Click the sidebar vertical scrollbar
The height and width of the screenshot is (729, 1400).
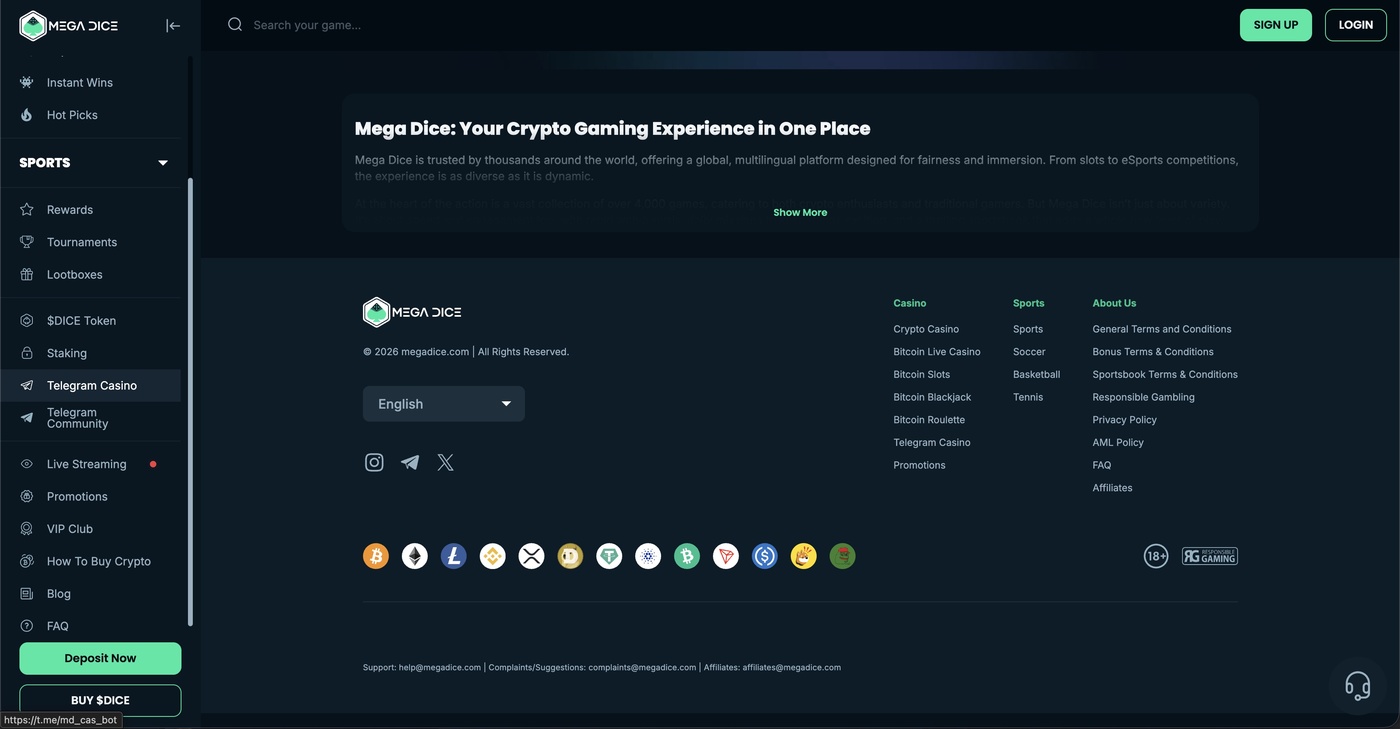[x=190, y=403]
